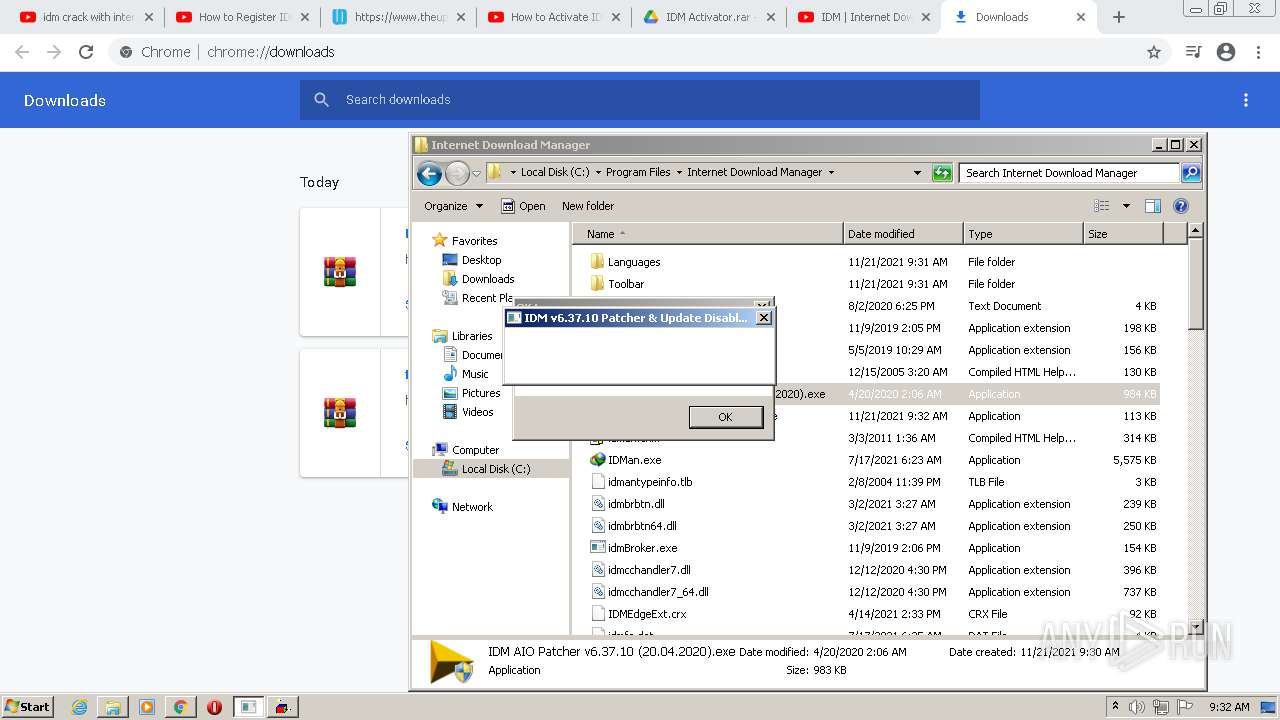Sort files by Date modified column
The height and width of the screenshot is (720, 1280).
(x=903, y=234)
